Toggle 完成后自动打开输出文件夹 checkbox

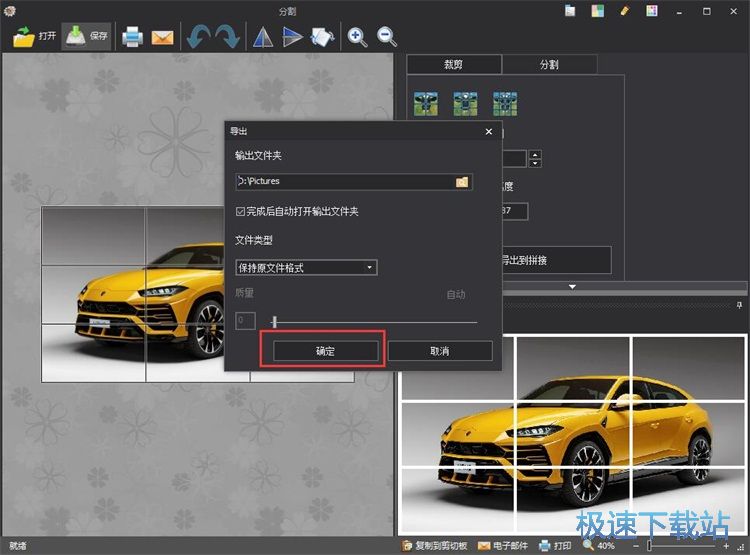click(x=241, y=211)
